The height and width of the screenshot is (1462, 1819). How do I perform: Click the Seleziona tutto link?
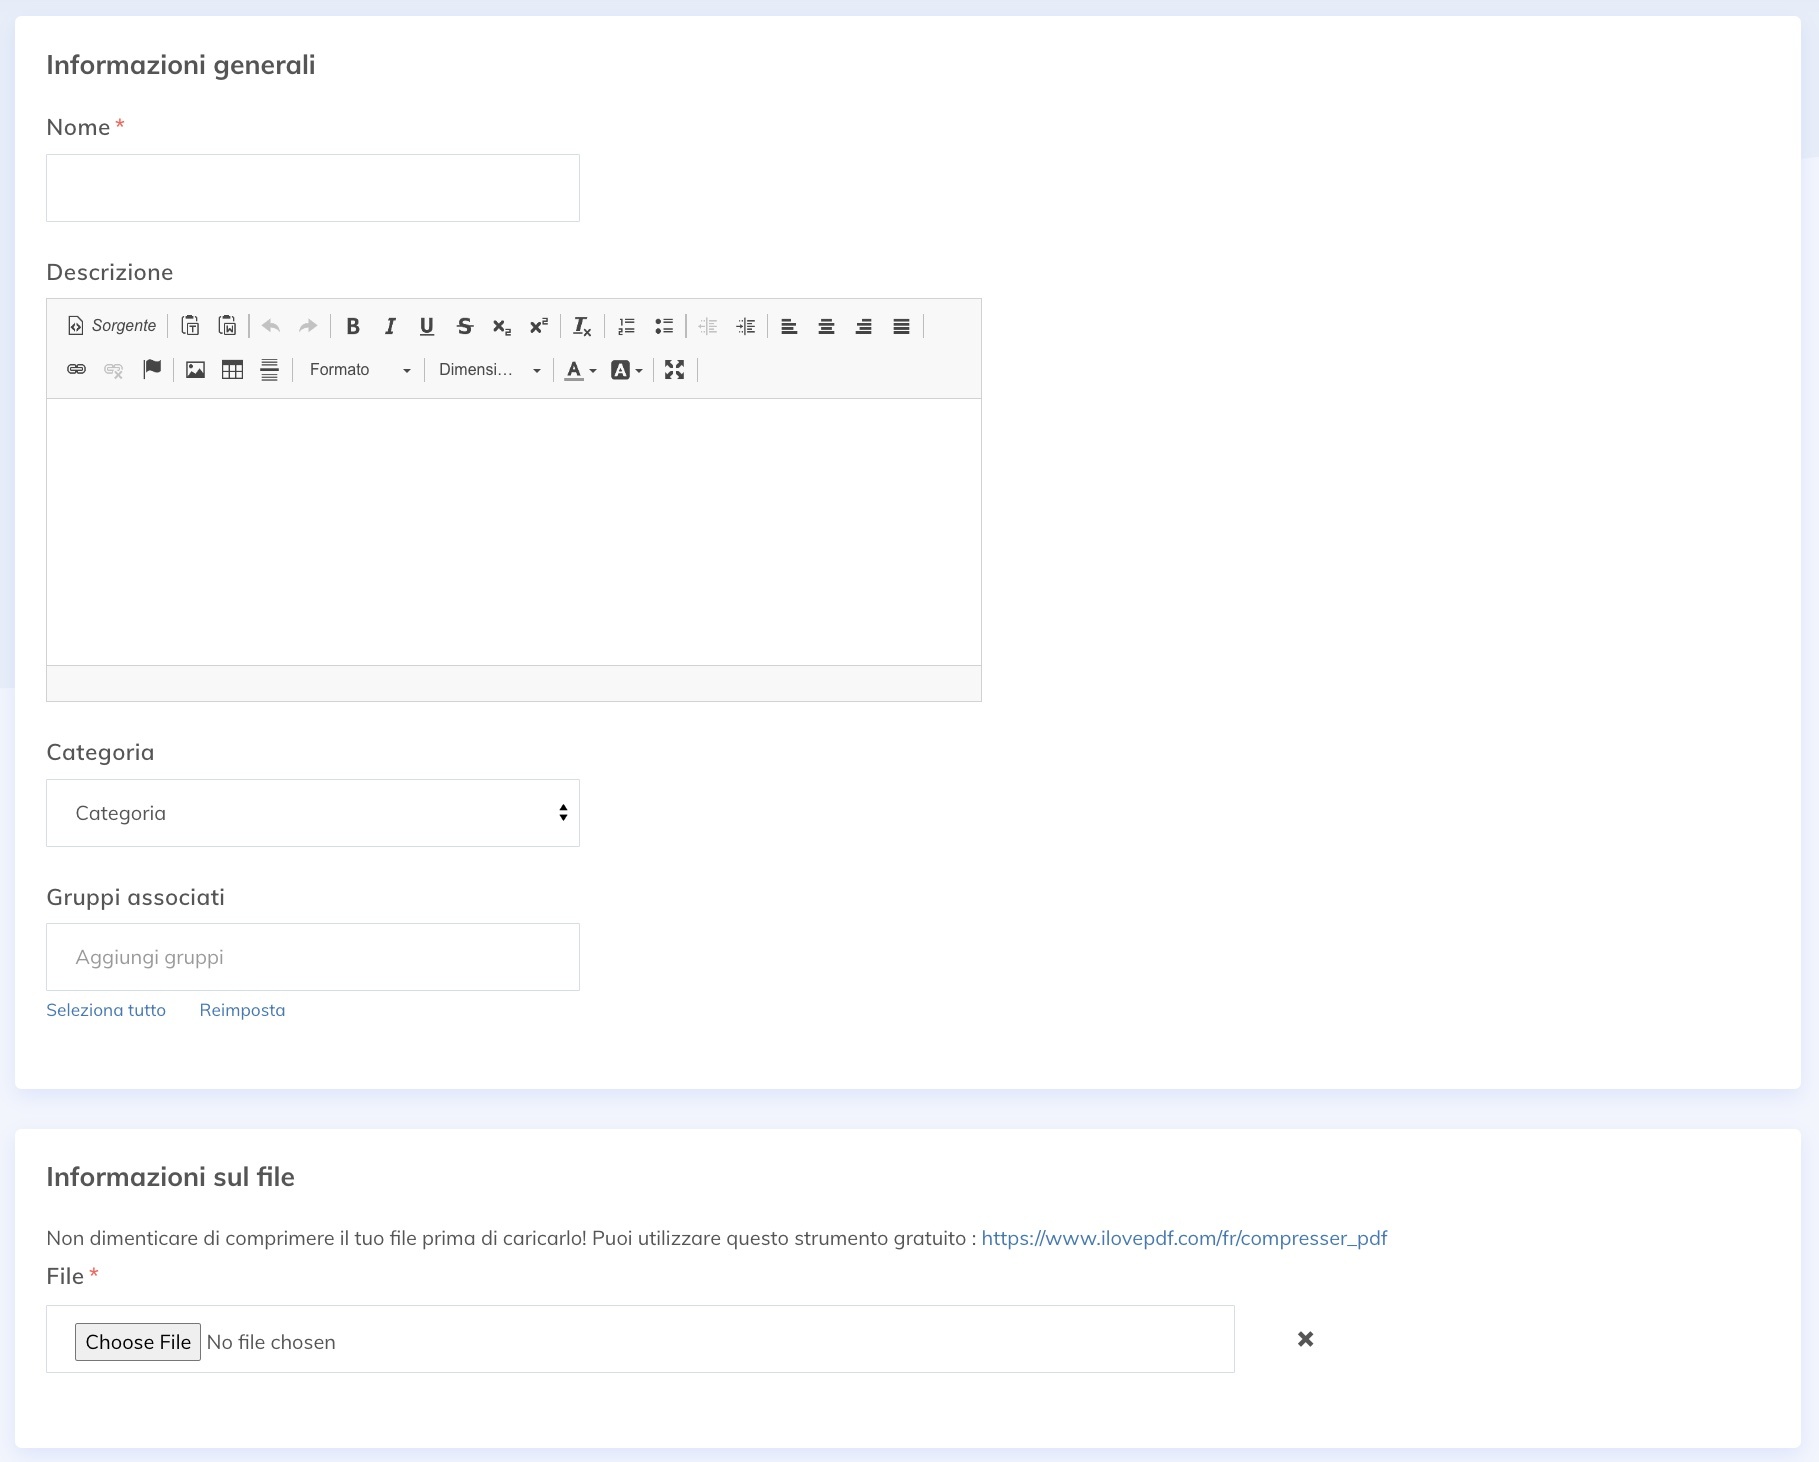coord(106,1010)
